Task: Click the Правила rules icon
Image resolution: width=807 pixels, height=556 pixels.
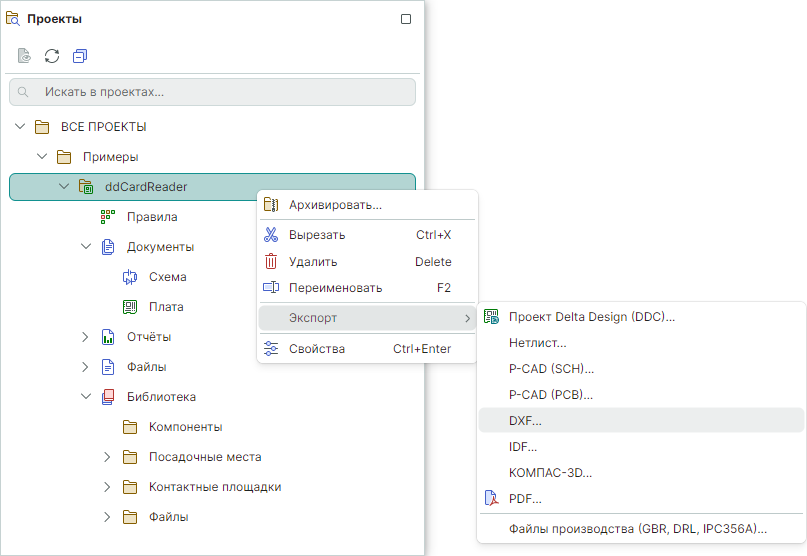Action: [x=108, y=217]
